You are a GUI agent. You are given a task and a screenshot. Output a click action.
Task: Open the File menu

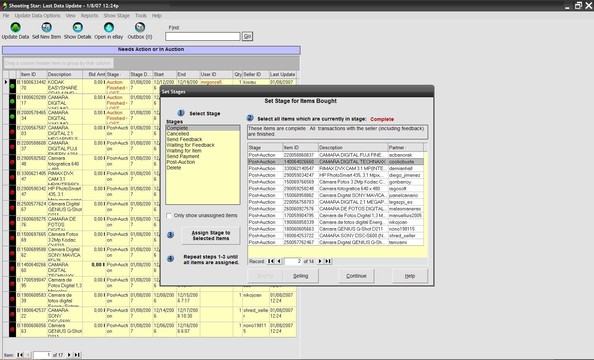coord(6,16)
